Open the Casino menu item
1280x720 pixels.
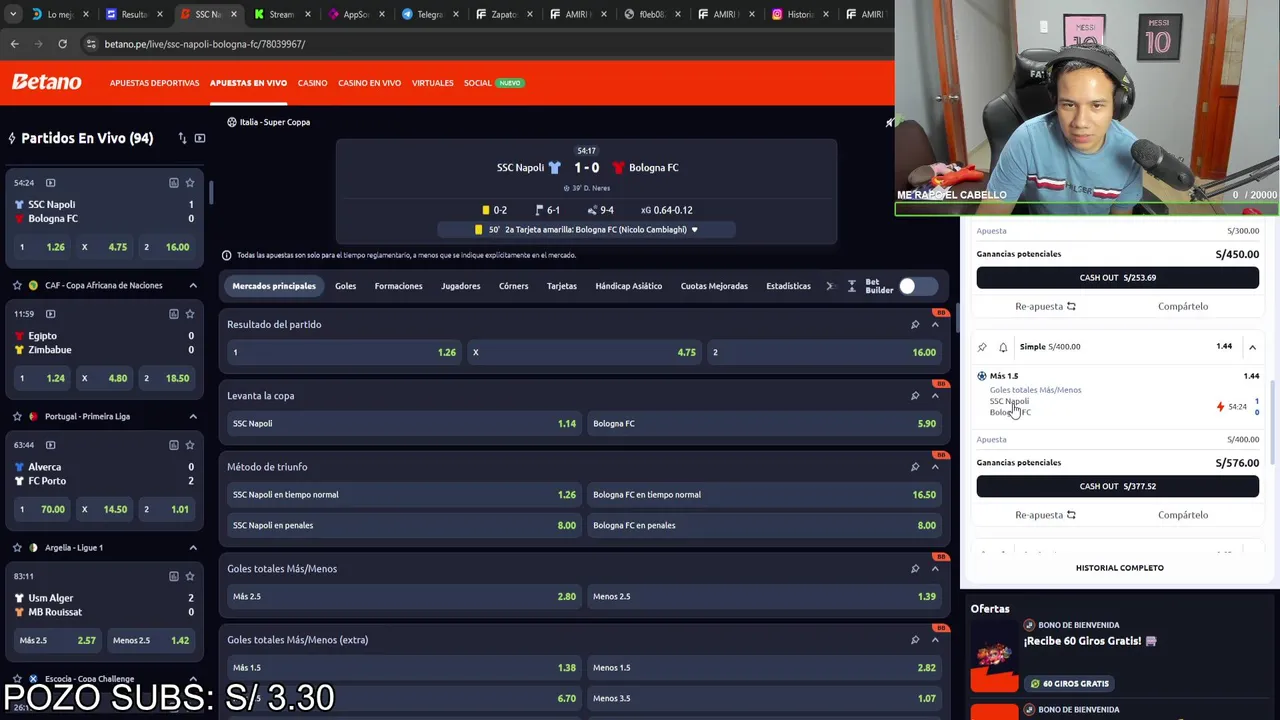(x=312, y=83)
